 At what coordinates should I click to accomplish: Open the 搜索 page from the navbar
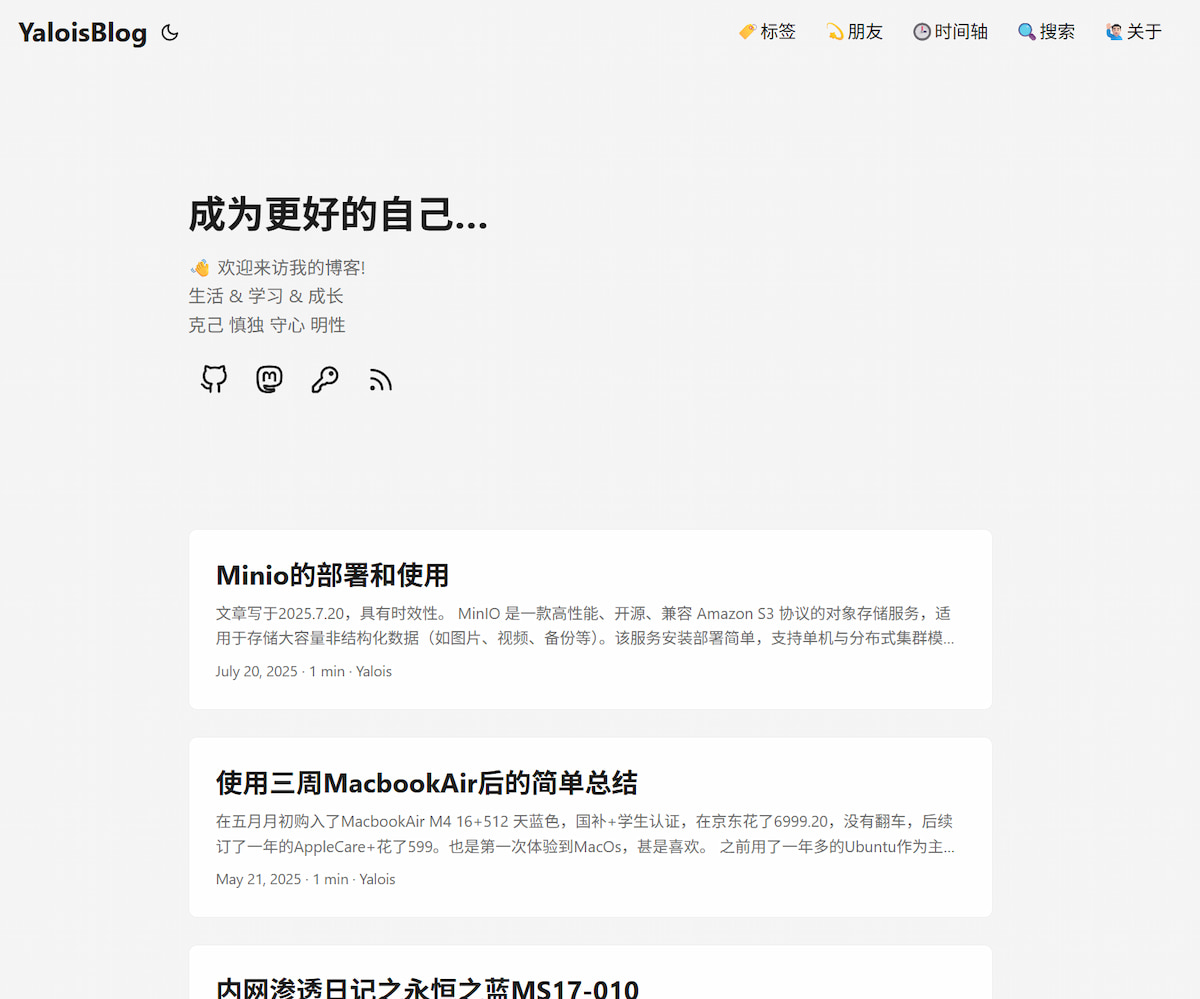(1056, 31)
